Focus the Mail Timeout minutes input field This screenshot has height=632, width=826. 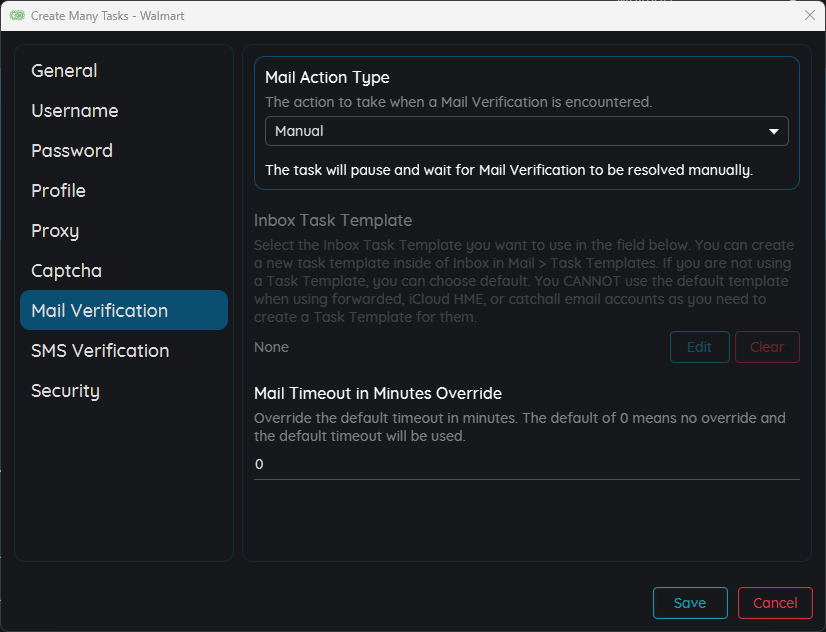(526, 465)
